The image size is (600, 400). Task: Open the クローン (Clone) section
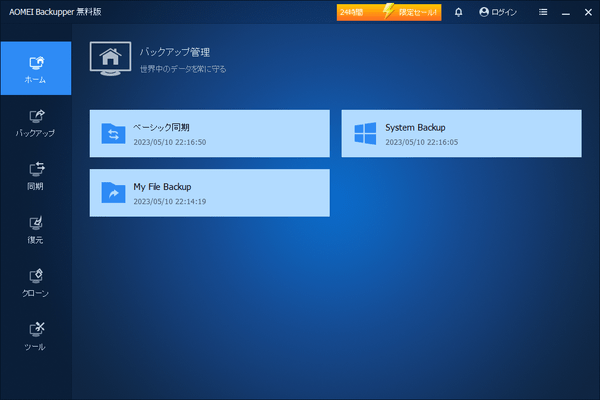click(x=36, y=283)
